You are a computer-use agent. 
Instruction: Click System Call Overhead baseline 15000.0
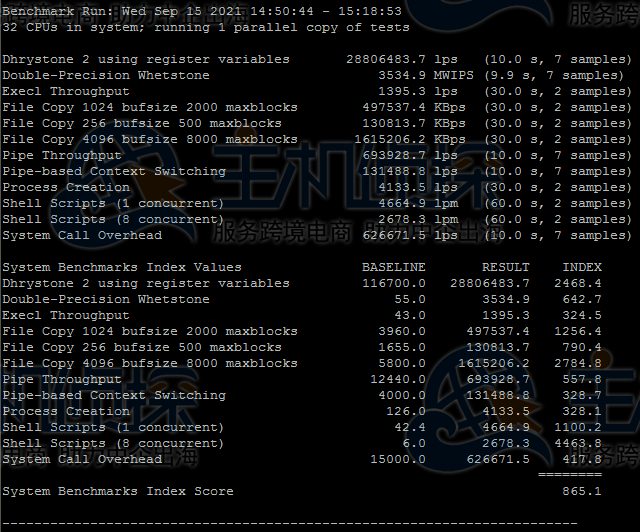pos(398,459)
